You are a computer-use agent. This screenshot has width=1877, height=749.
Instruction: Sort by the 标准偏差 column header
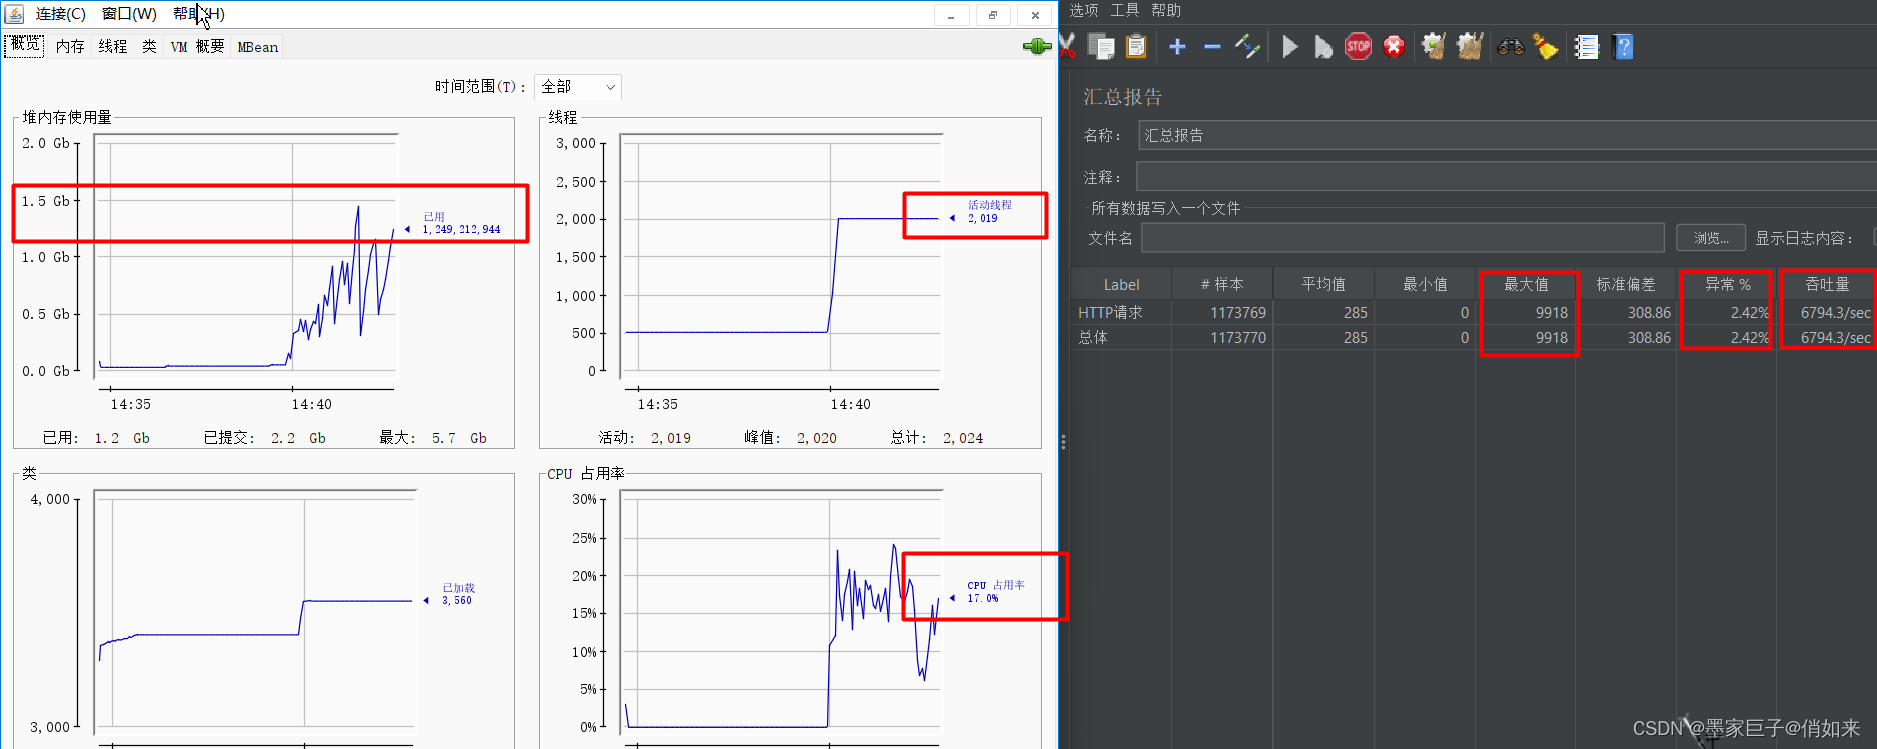pyautogui.click(x=1626, y=285)
